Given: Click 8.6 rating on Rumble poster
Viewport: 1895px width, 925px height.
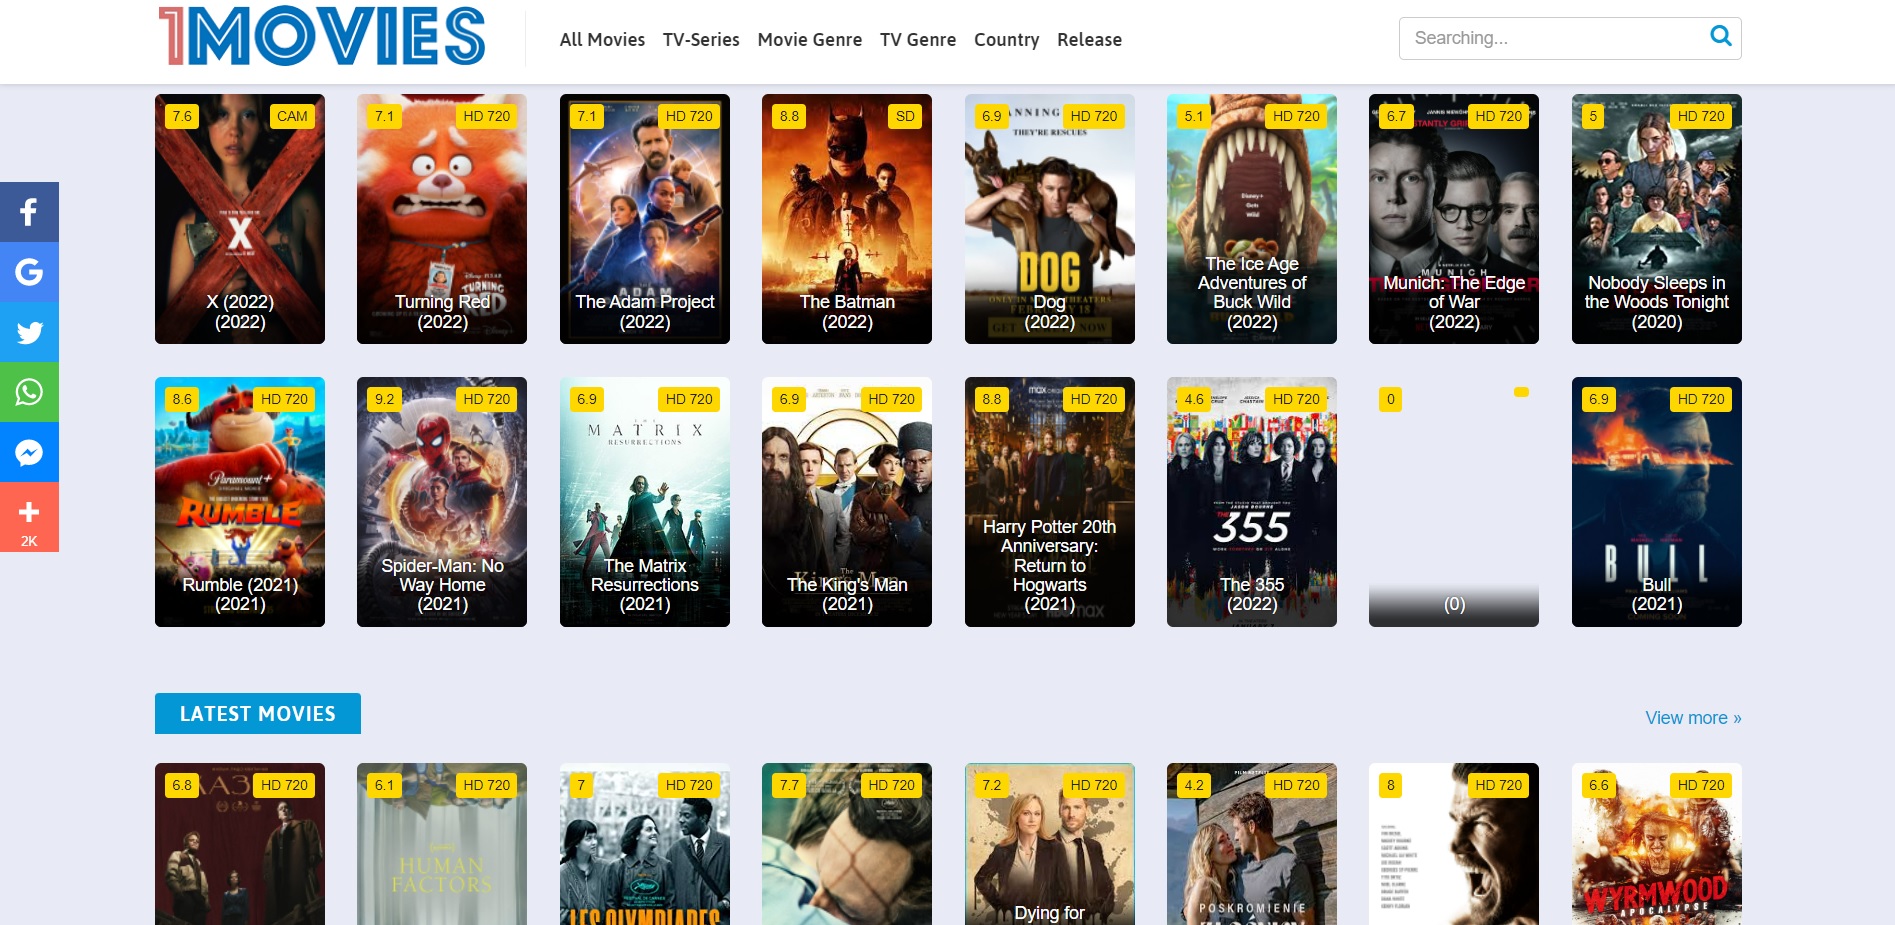Looking at the screenshot, I should [182, 399].
